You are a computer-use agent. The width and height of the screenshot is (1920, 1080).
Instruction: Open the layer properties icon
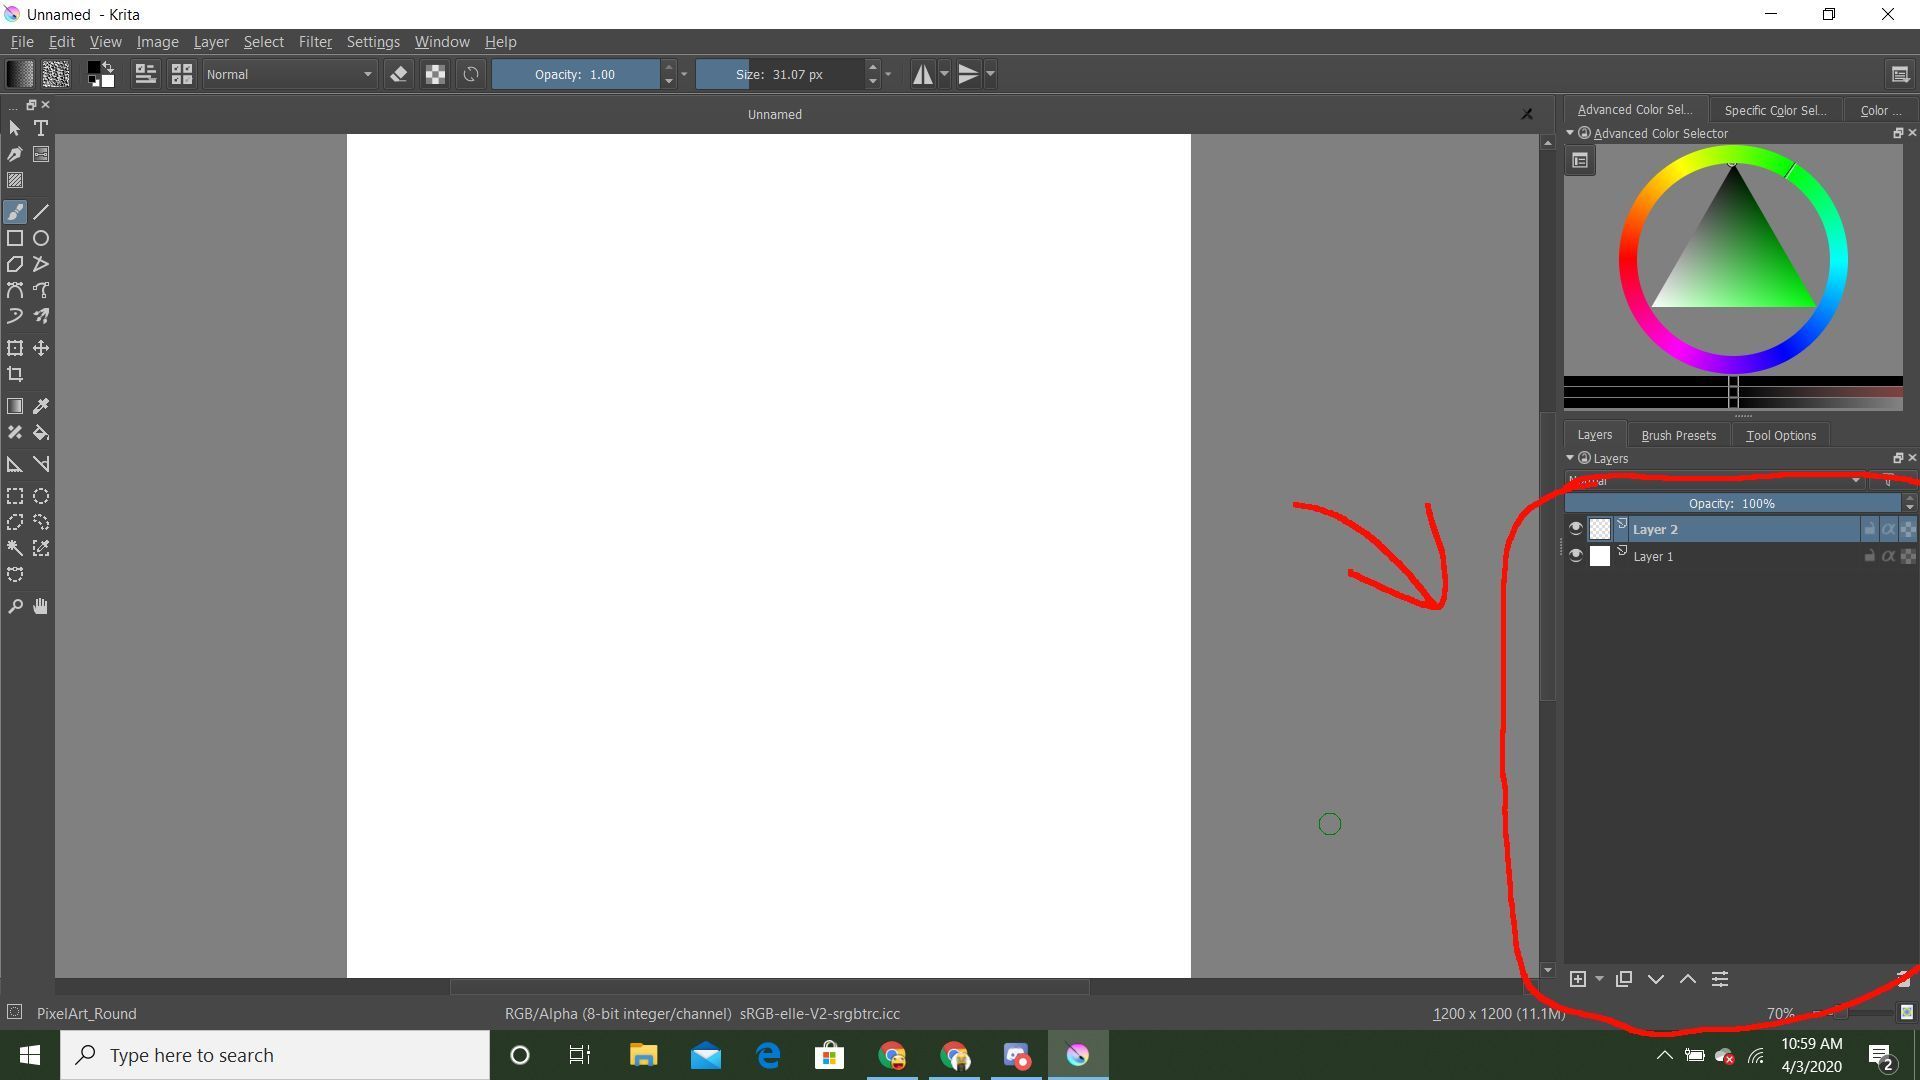(1719, 978)
